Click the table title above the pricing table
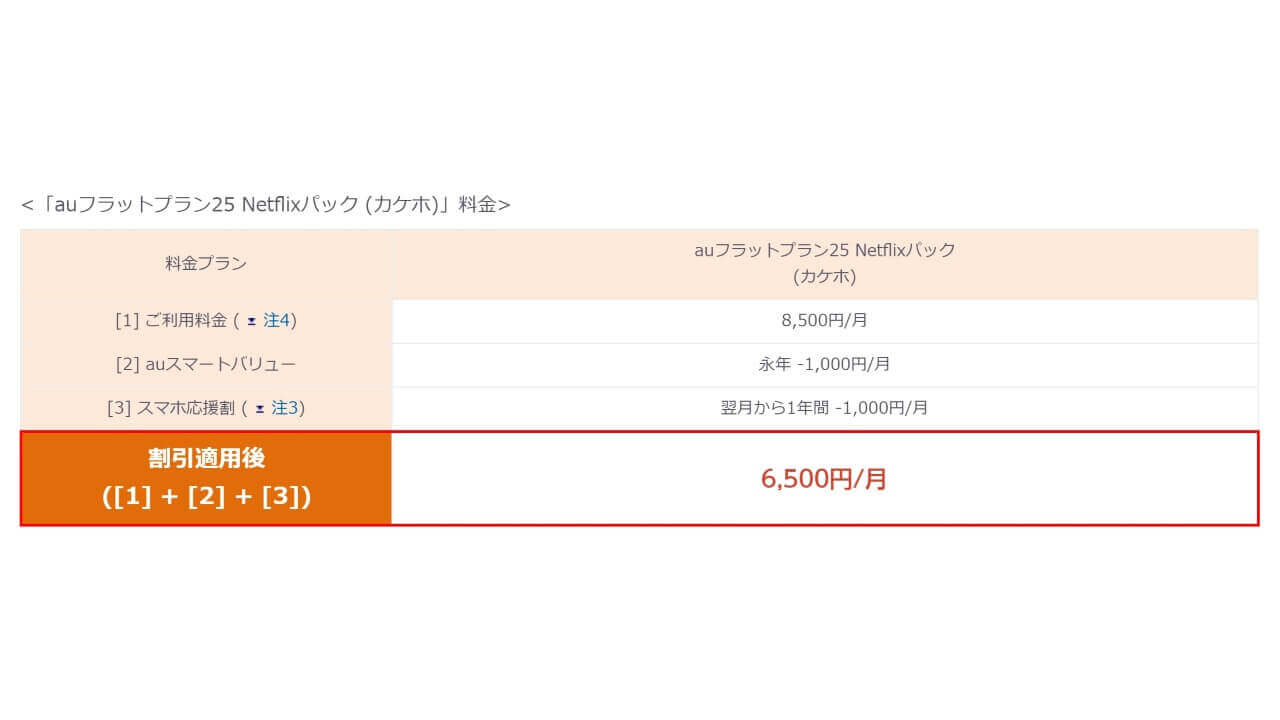The image size is (1280, 720). pos(265,205)
